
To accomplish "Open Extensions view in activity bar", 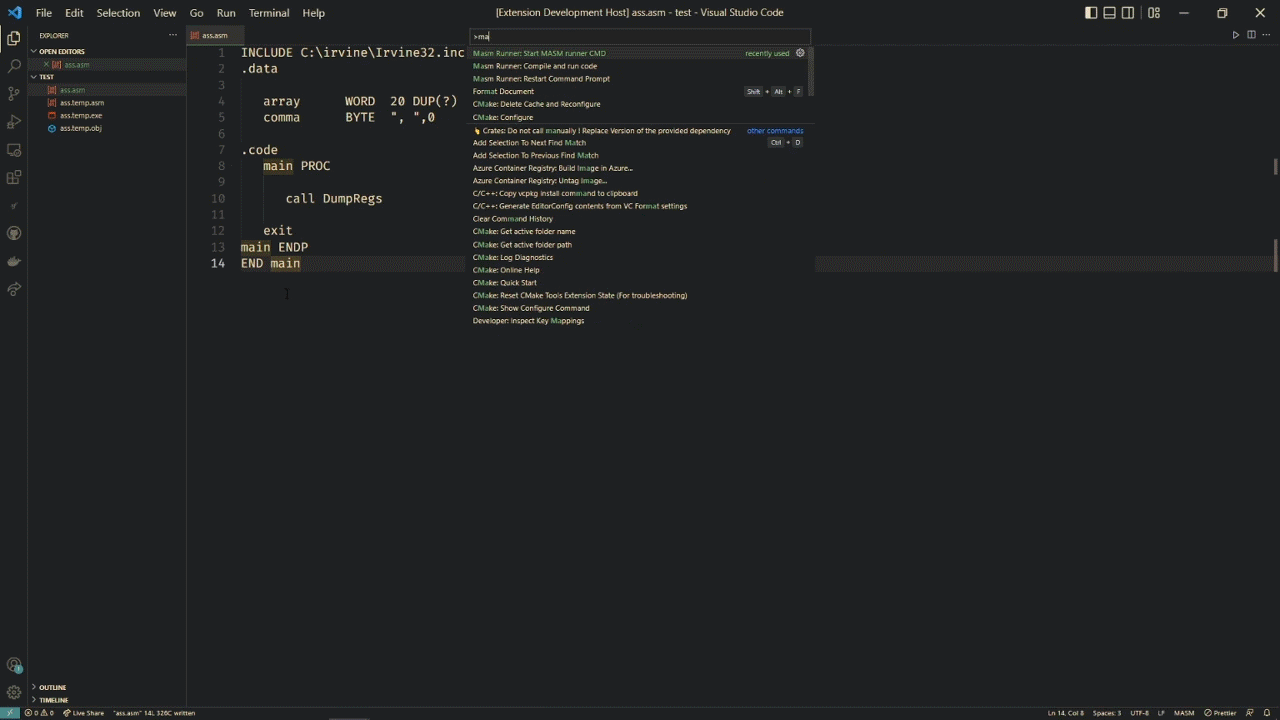I will coord(14,178).
